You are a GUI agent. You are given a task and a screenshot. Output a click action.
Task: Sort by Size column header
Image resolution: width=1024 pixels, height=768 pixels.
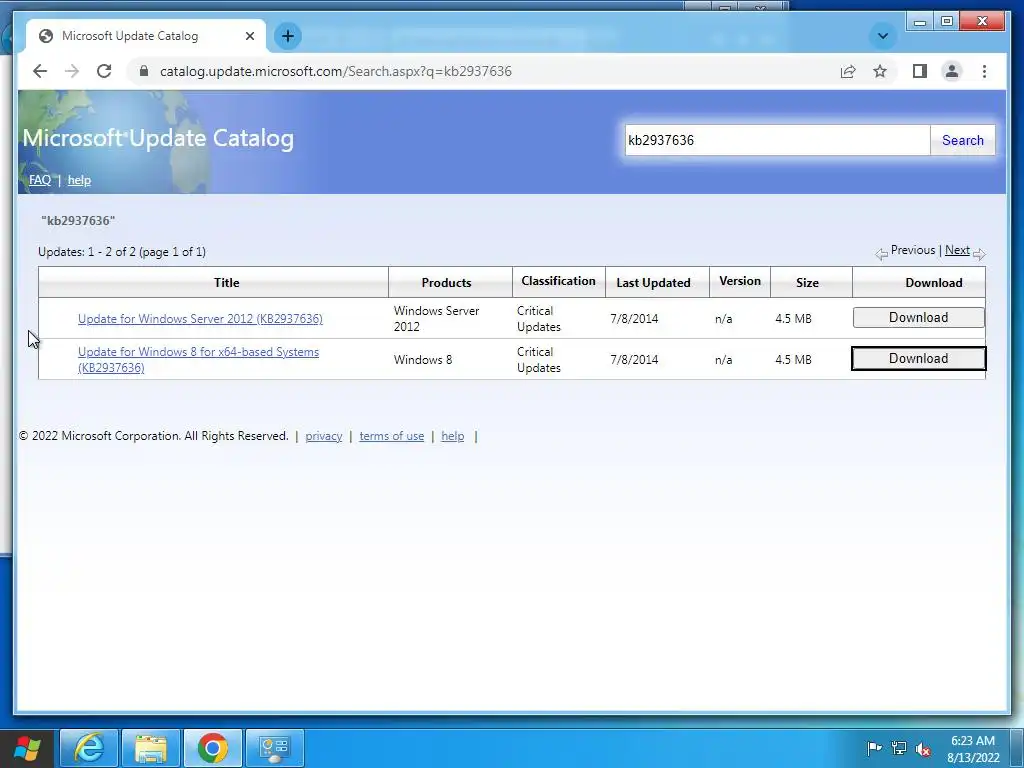[x=807, y=283]
